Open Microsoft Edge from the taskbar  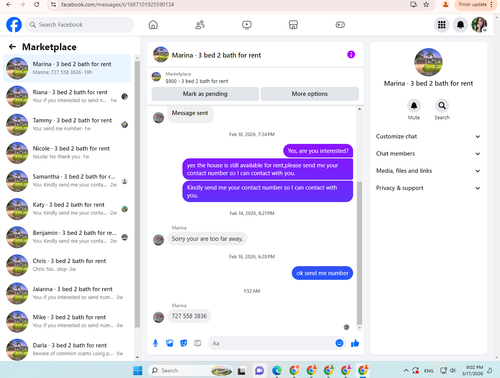pos(277,370)
